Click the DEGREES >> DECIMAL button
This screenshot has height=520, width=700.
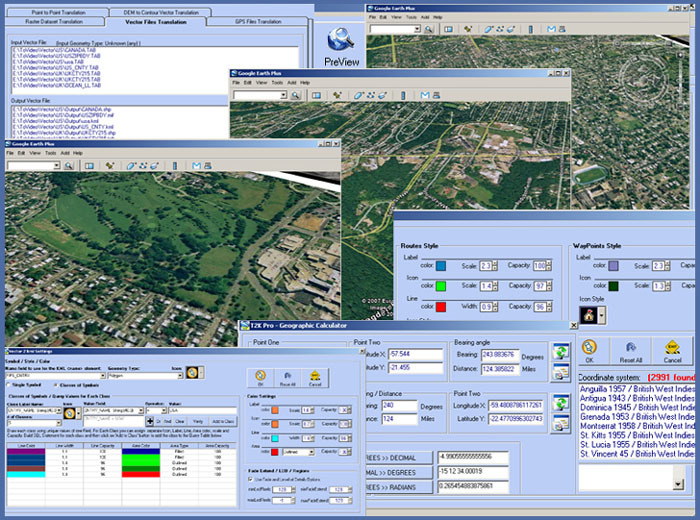(399, 458)
